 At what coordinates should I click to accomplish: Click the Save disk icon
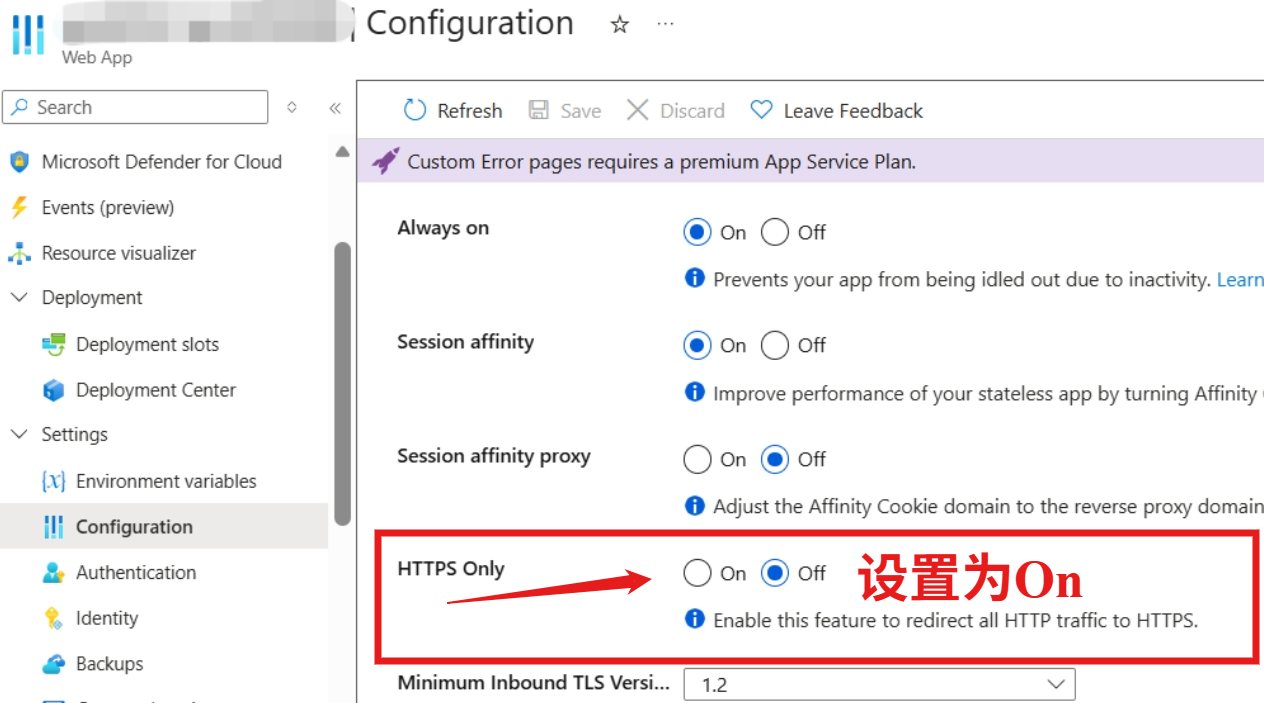click(538, 110)
